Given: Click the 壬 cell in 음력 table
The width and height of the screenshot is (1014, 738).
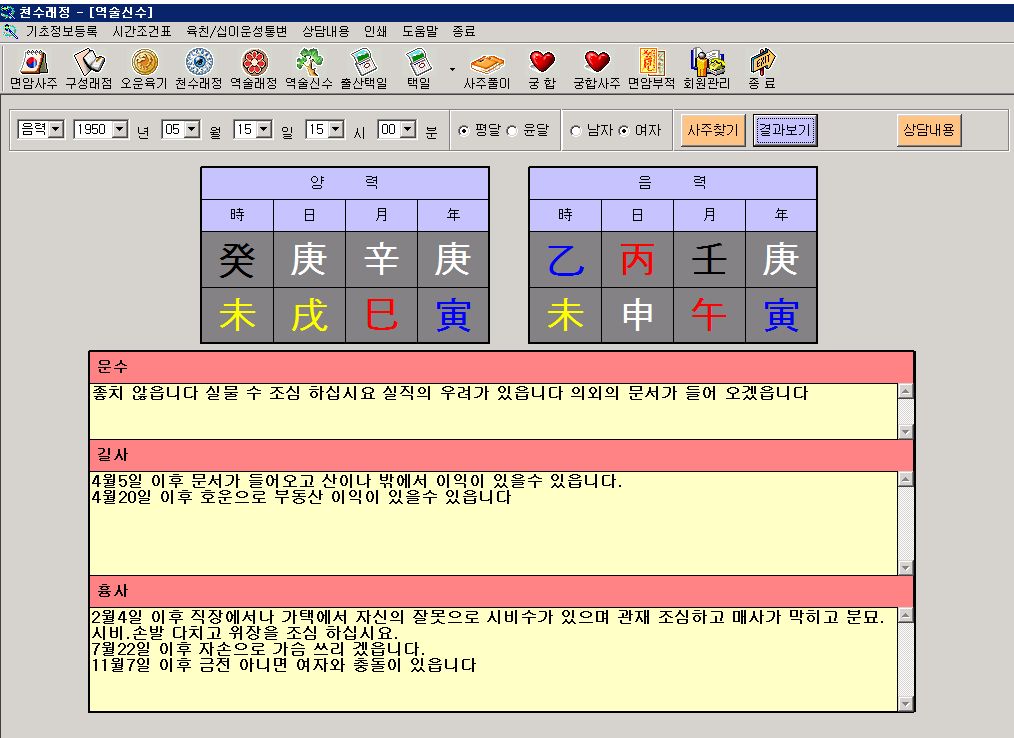Looking at the screenshot, I should [709, 259].
